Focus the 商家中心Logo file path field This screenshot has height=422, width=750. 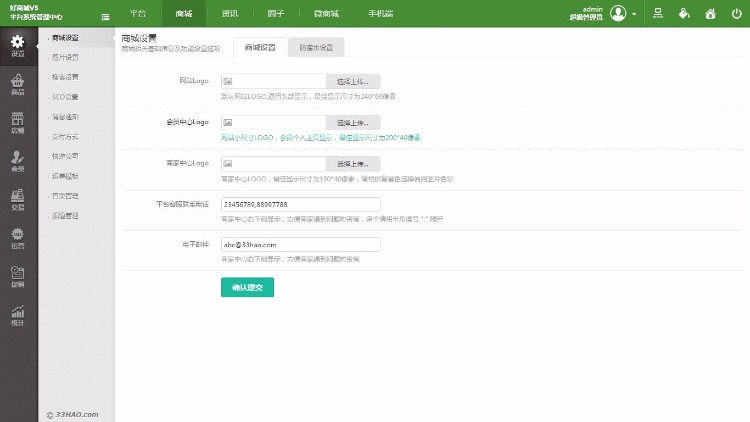pos(274,164)
